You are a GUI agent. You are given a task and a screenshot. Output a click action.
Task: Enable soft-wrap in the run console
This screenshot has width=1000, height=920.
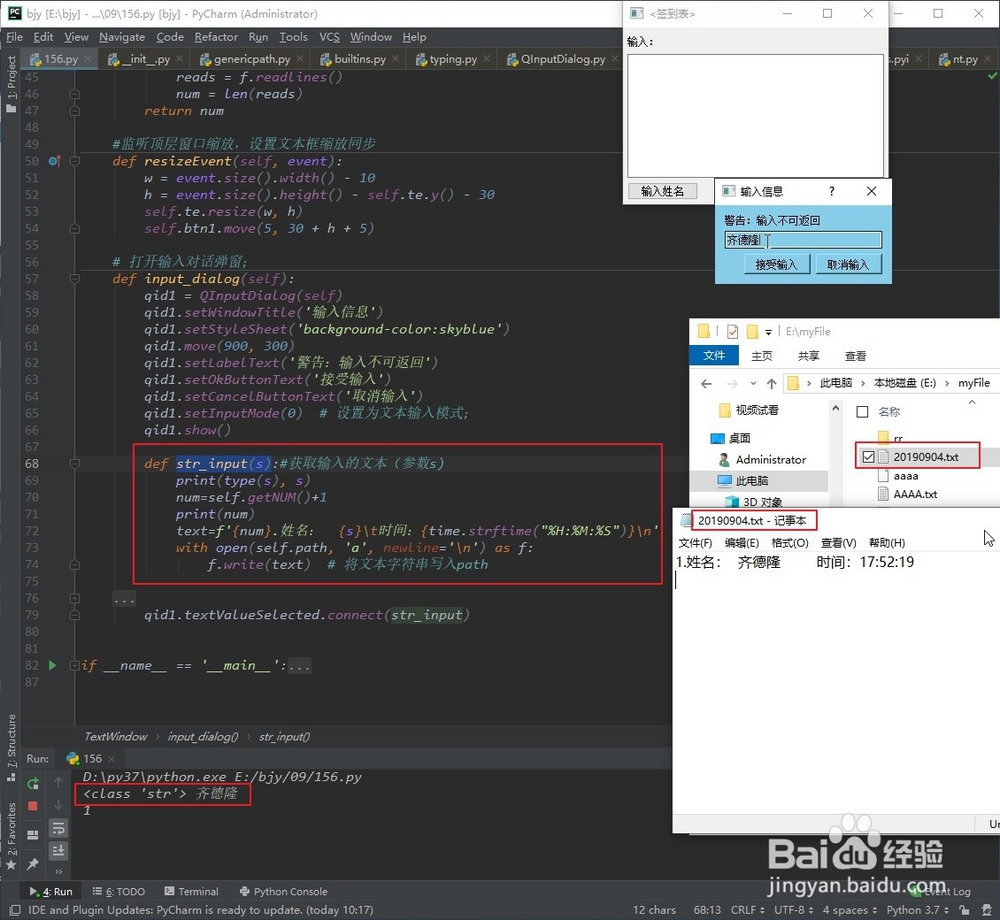(x=59, y=829)
